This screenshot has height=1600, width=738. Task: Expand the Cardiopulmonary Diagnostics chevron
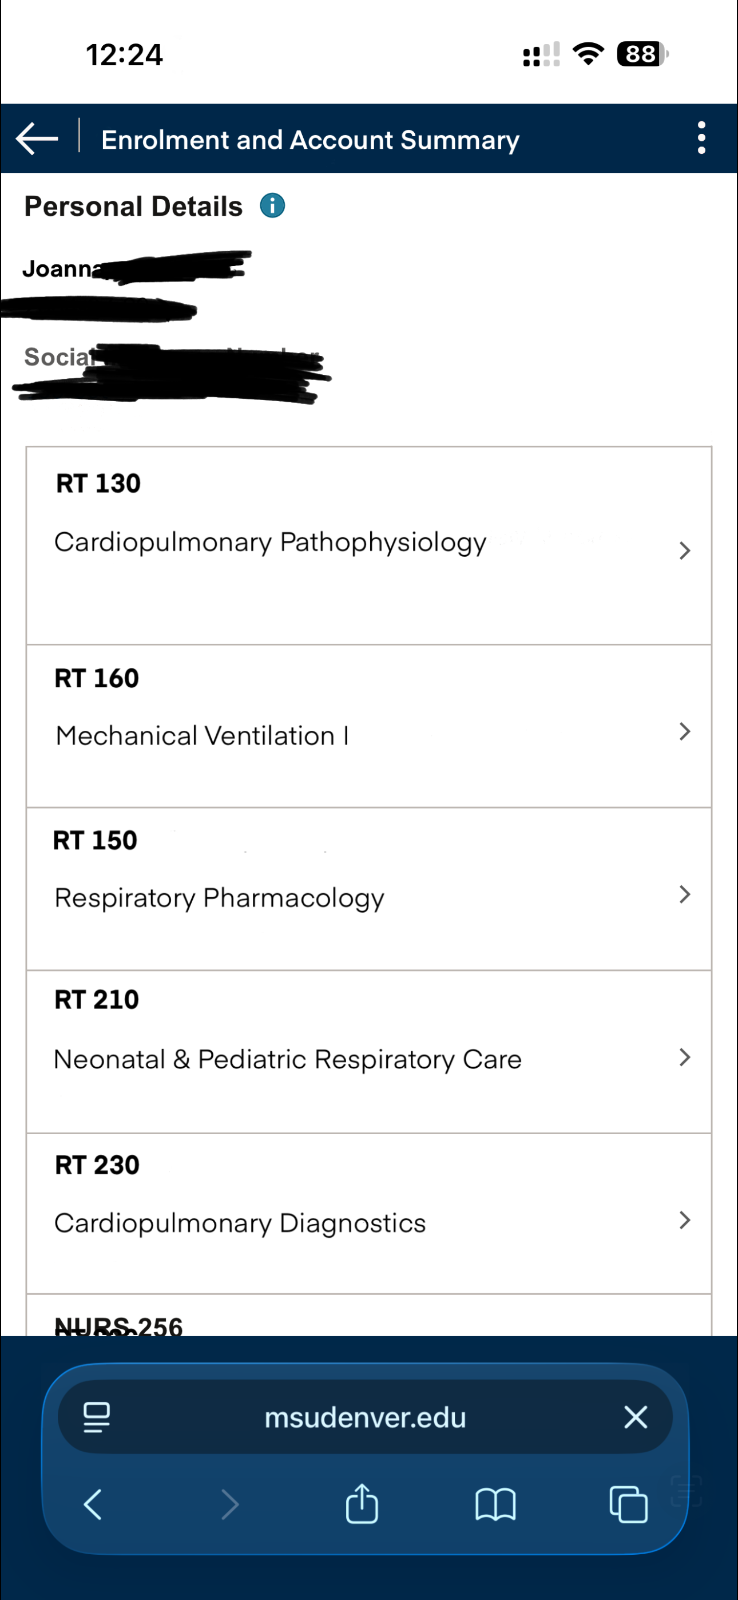click(685, 1220)
